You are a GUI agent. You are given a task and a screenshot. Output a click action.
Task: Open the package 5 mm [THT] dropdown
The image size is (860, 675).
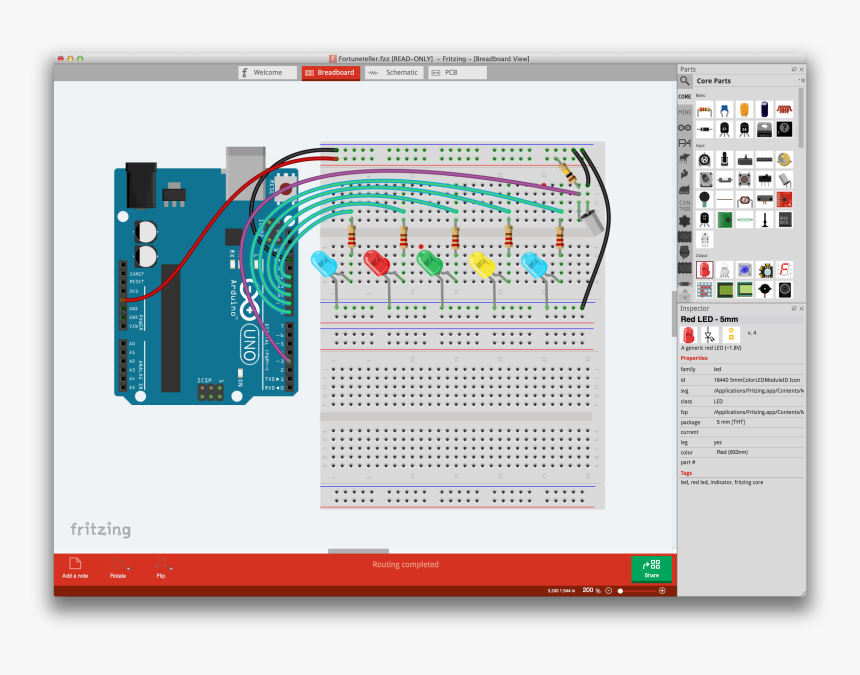(759, 422)
